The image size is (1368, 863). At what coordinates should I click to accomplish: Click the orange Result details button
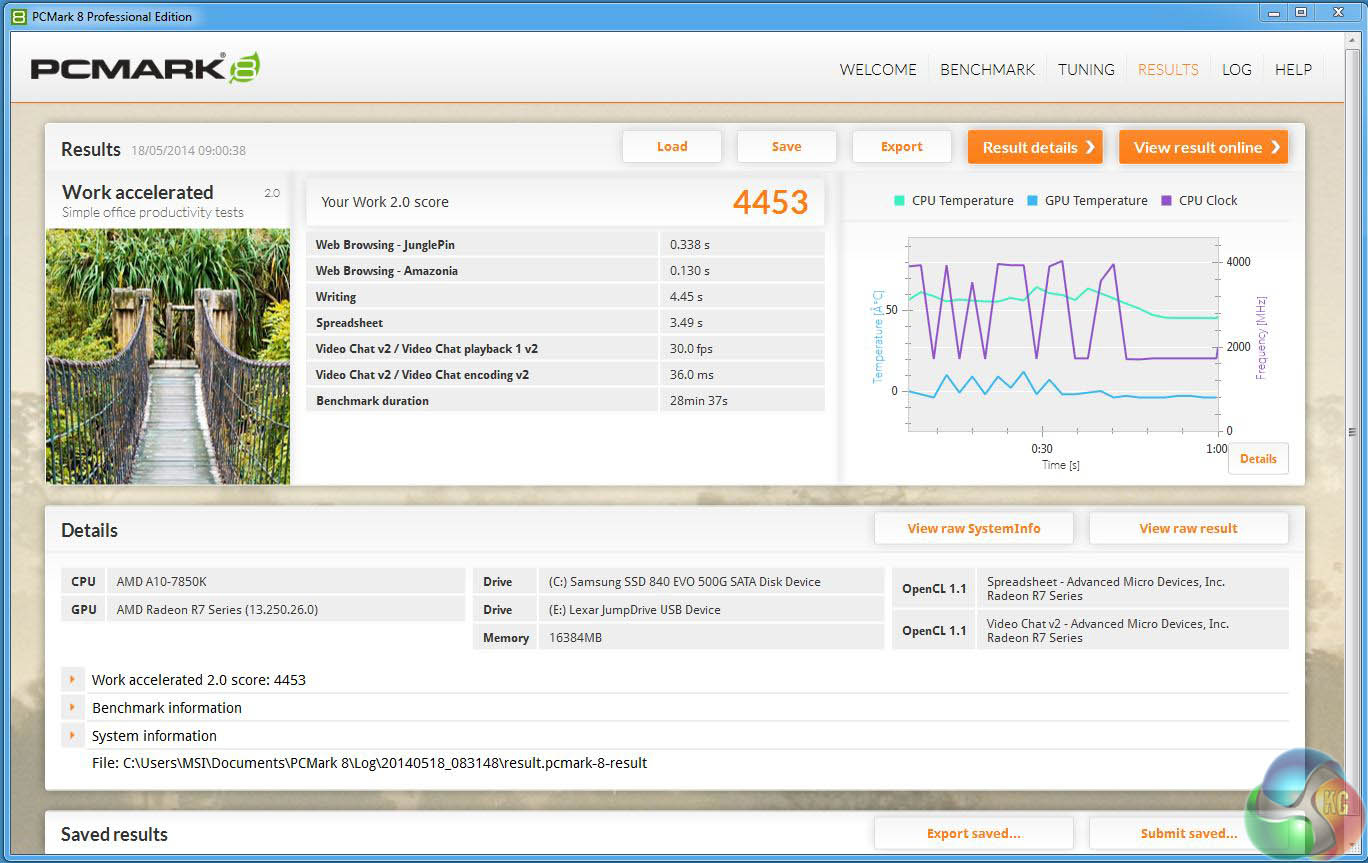tap(1034, 147)
